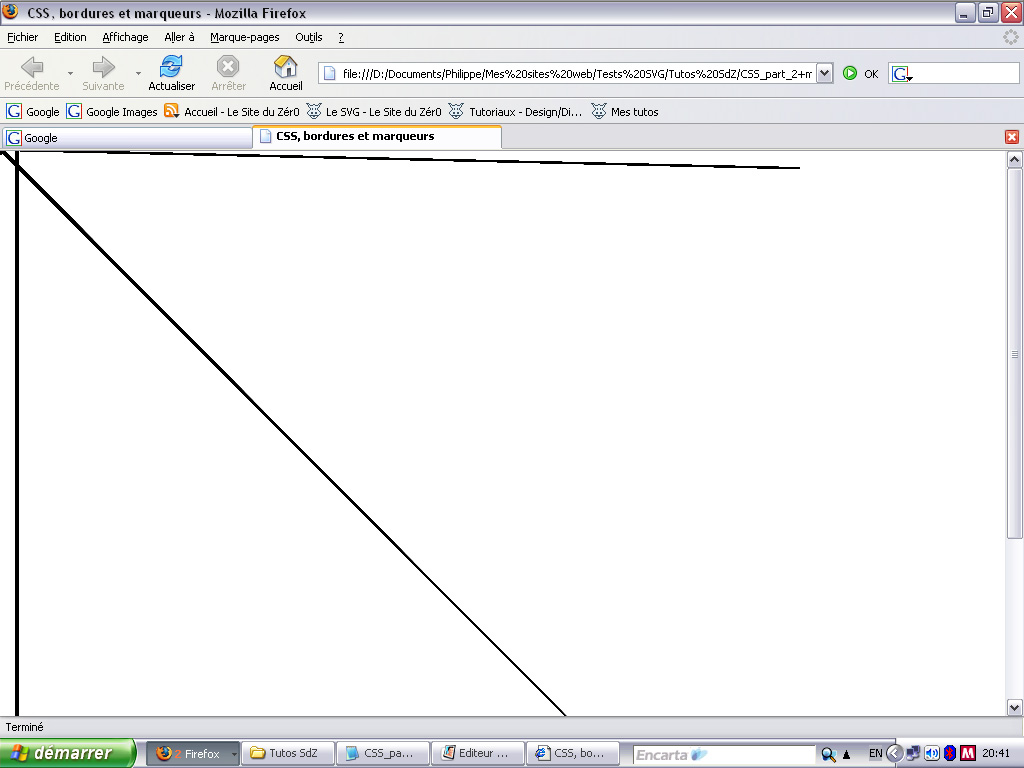Open the back history dropdown arrow

pyautogui.click(x=70, y=73)
